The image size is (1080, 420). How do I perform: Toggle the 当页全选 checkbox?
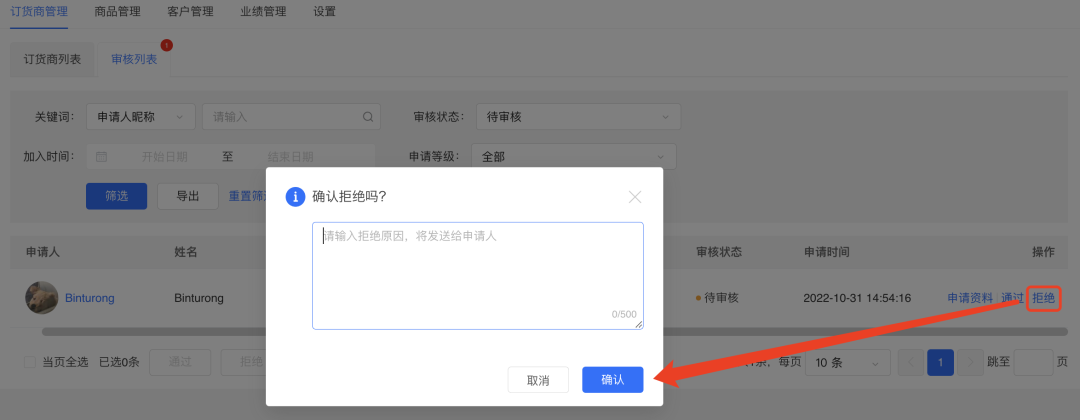[x=30, y=362]
